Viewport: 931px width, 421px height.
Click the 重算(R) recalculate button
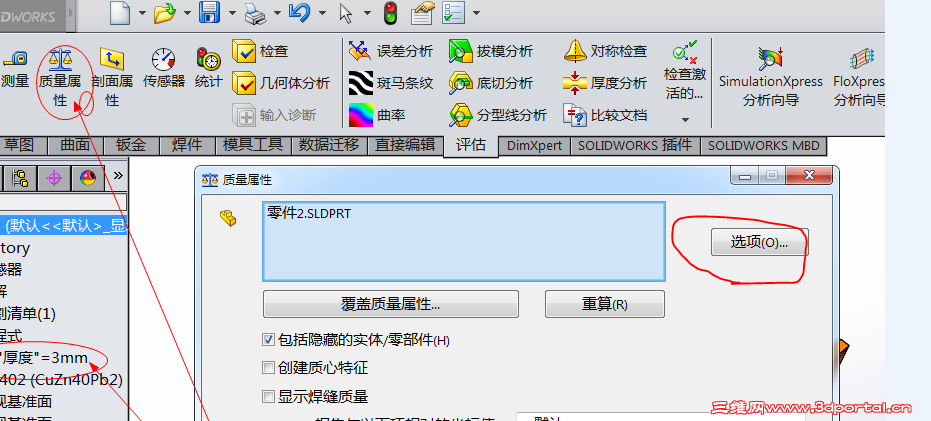604,305
